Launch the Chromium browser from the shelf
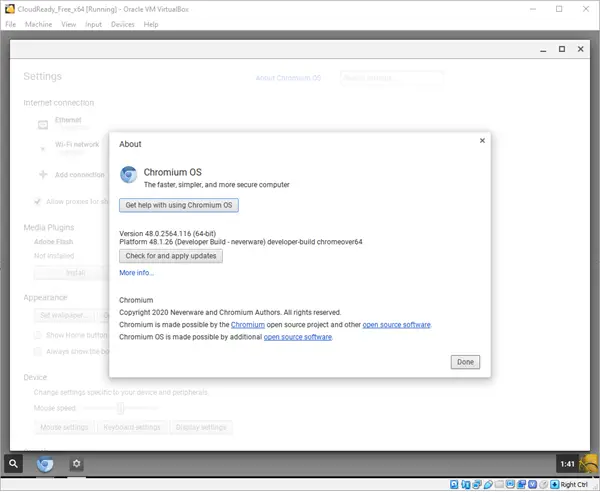 click(x=45, y=464)
